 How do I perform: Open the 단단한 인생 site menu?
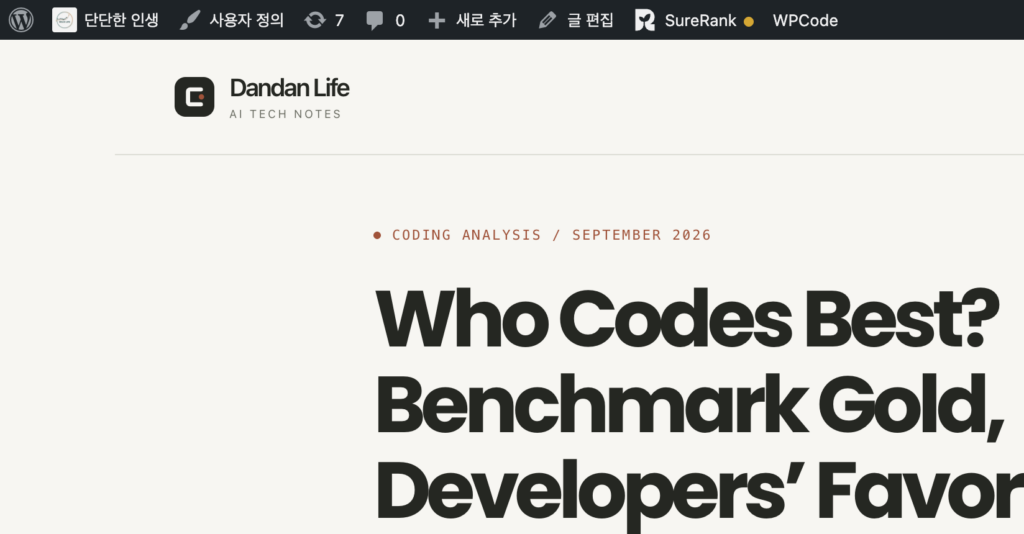point(105,20)
